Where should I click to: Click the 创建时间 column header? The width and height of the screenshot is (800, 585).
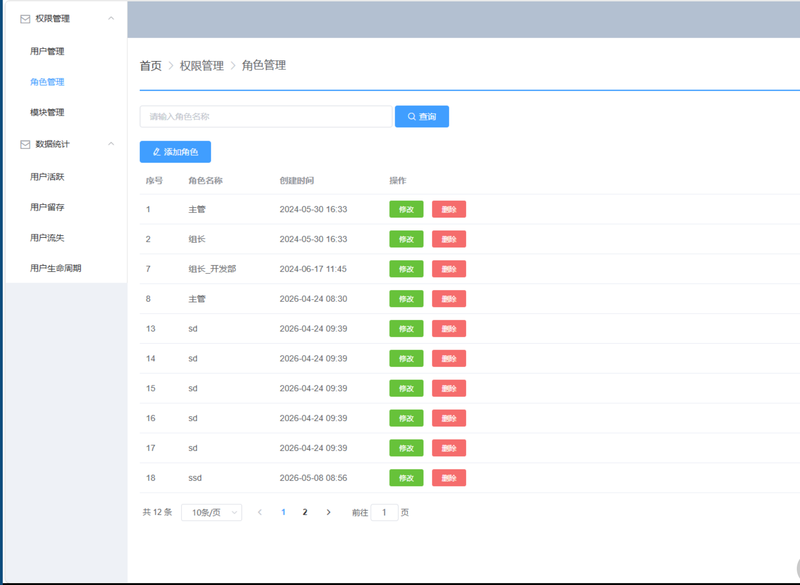coord(296,181)
